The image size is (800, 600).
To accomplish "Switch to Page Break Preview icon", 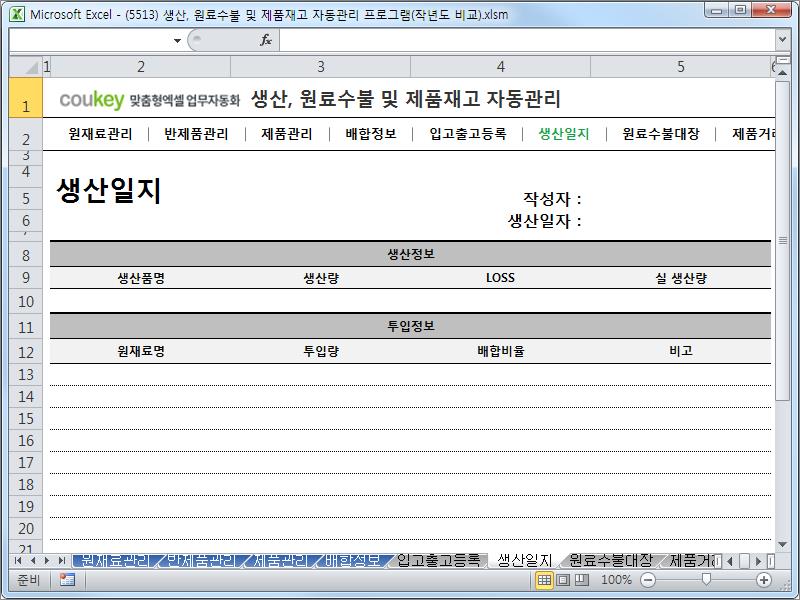I will click(x=582, y=580).
